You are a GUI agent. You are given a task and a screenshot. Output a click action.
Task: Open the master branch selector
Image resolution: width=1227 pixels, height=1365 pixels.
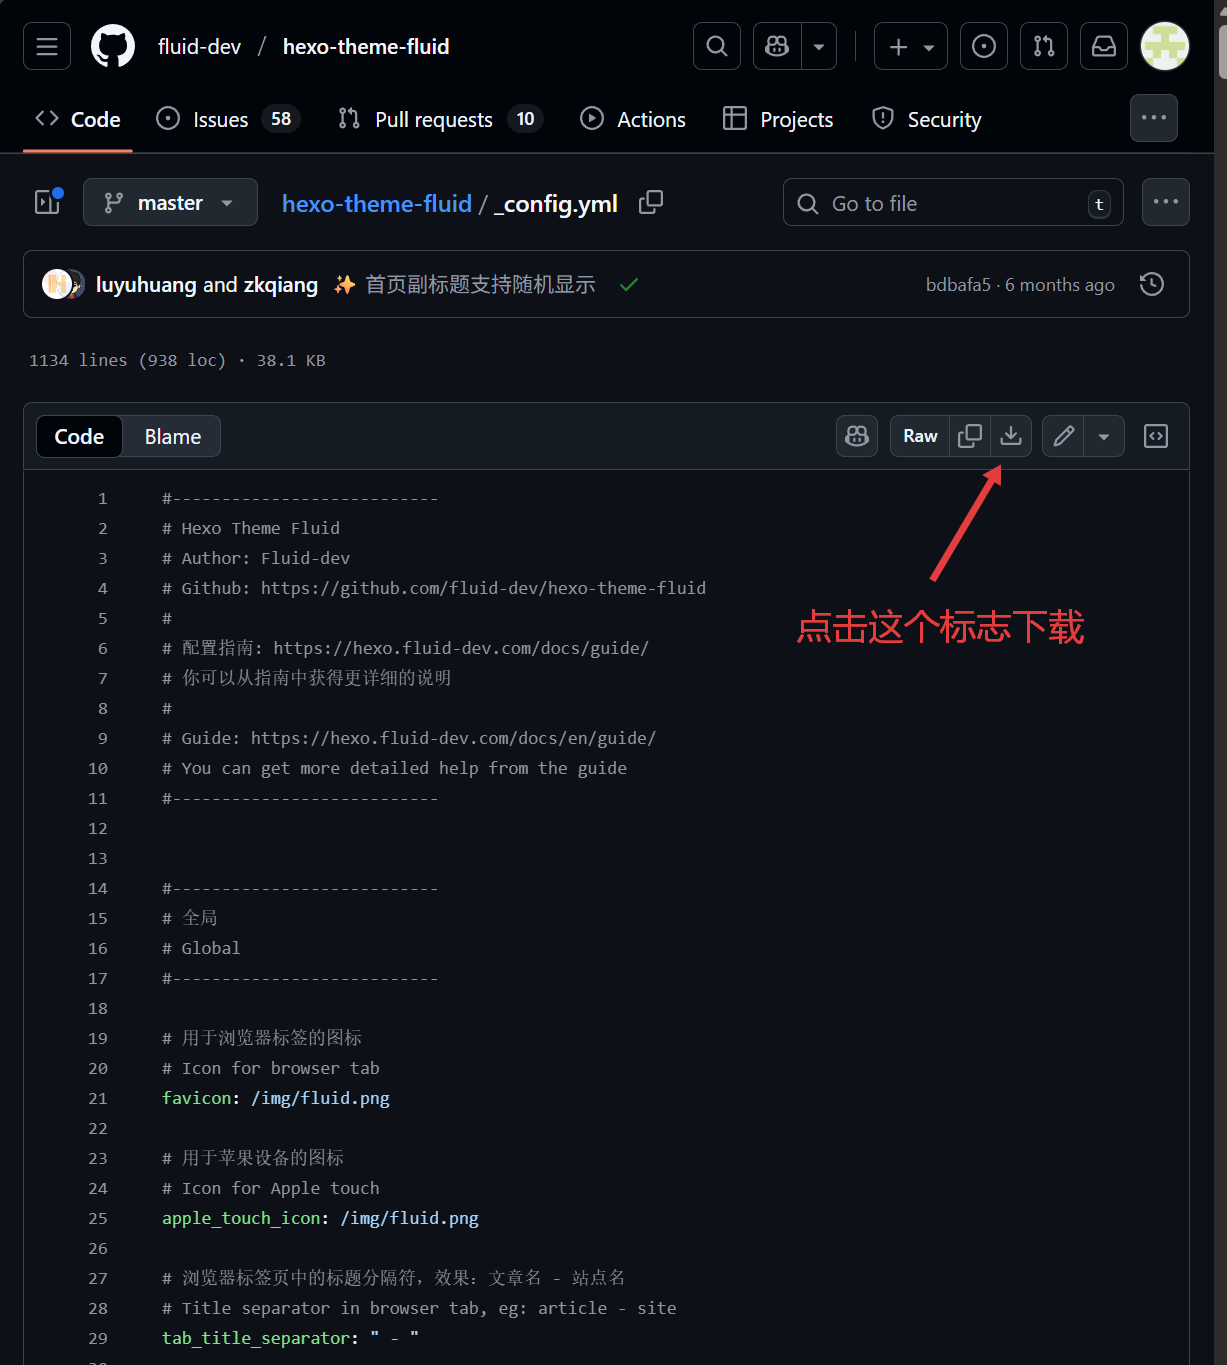[170, 202]
